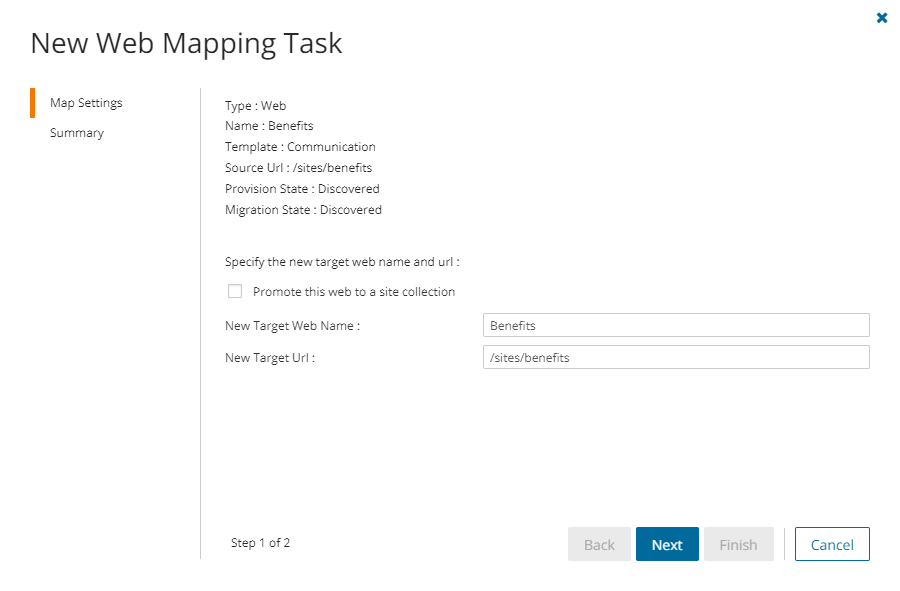Click the Finish button
The image size is (900, 591).
(738, 545)
